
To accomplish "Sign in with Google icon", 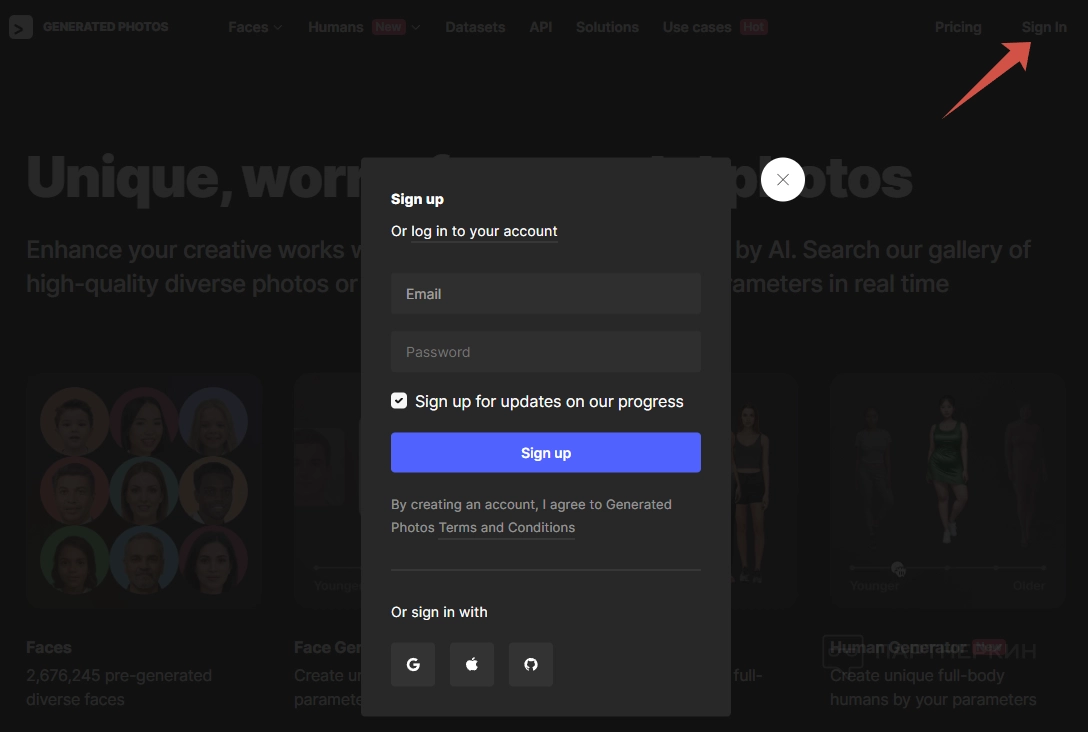I will pos(413,664).
